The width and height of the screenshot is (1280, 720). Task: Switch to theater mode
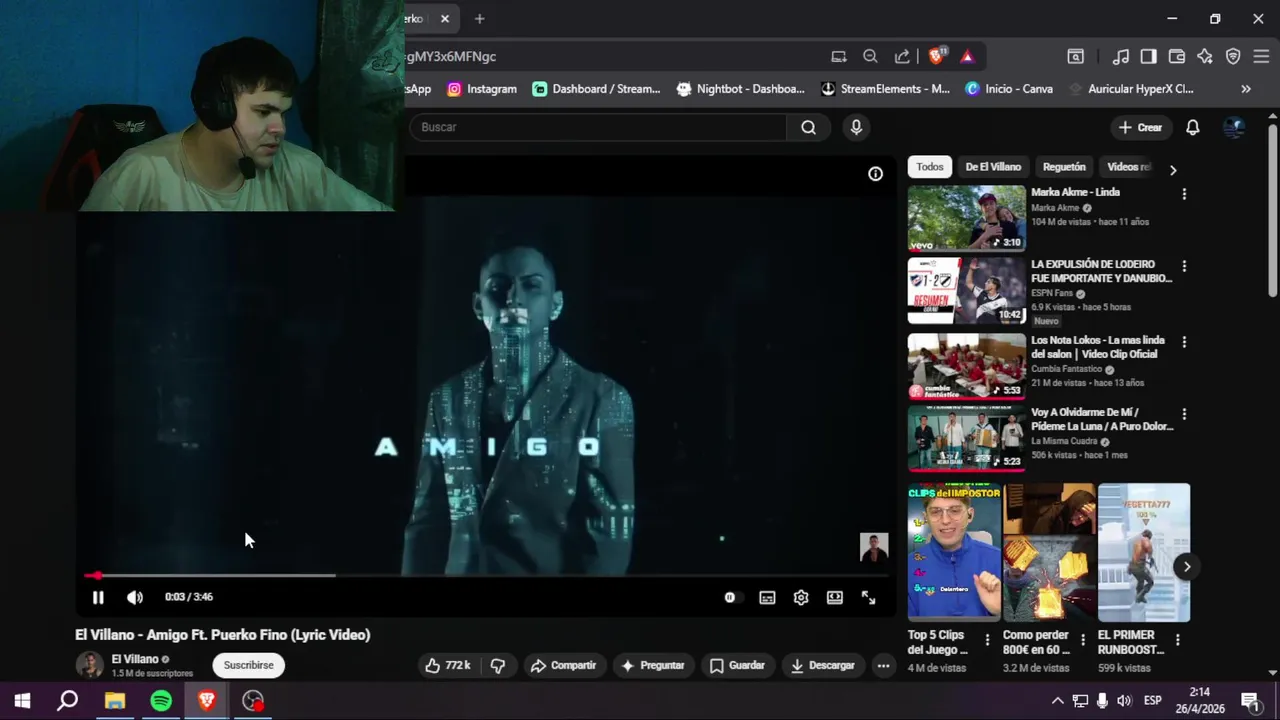(835, 597)
